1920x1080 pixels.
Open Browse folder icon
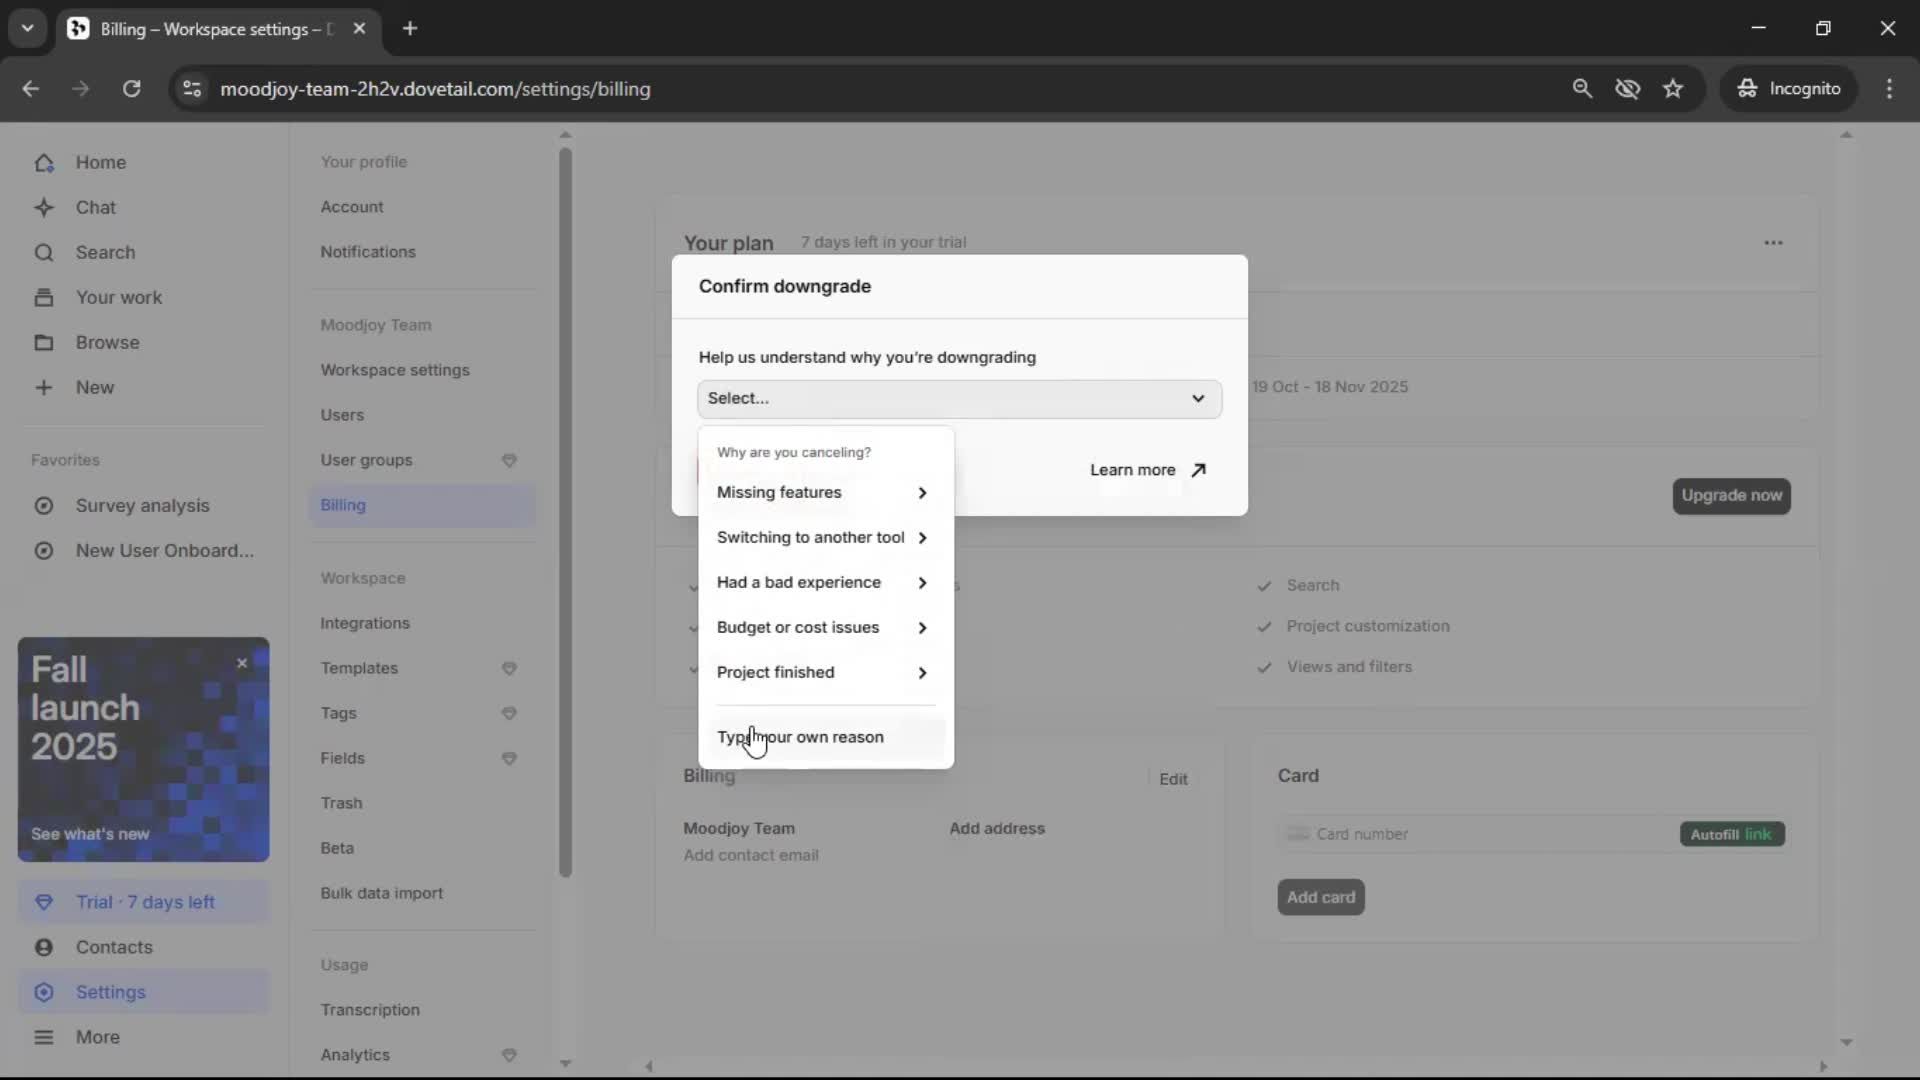point(44,343)
